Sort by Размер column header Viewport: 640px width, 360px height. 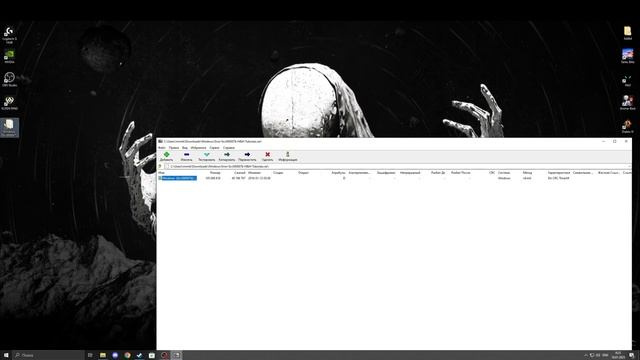click(x=215, y=173)
